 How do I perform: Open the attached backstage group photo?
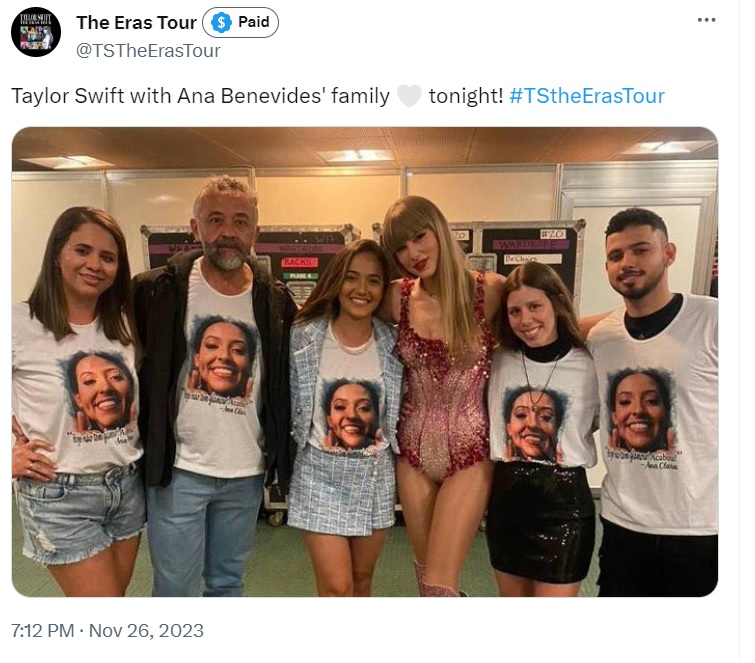click(365, 362)
